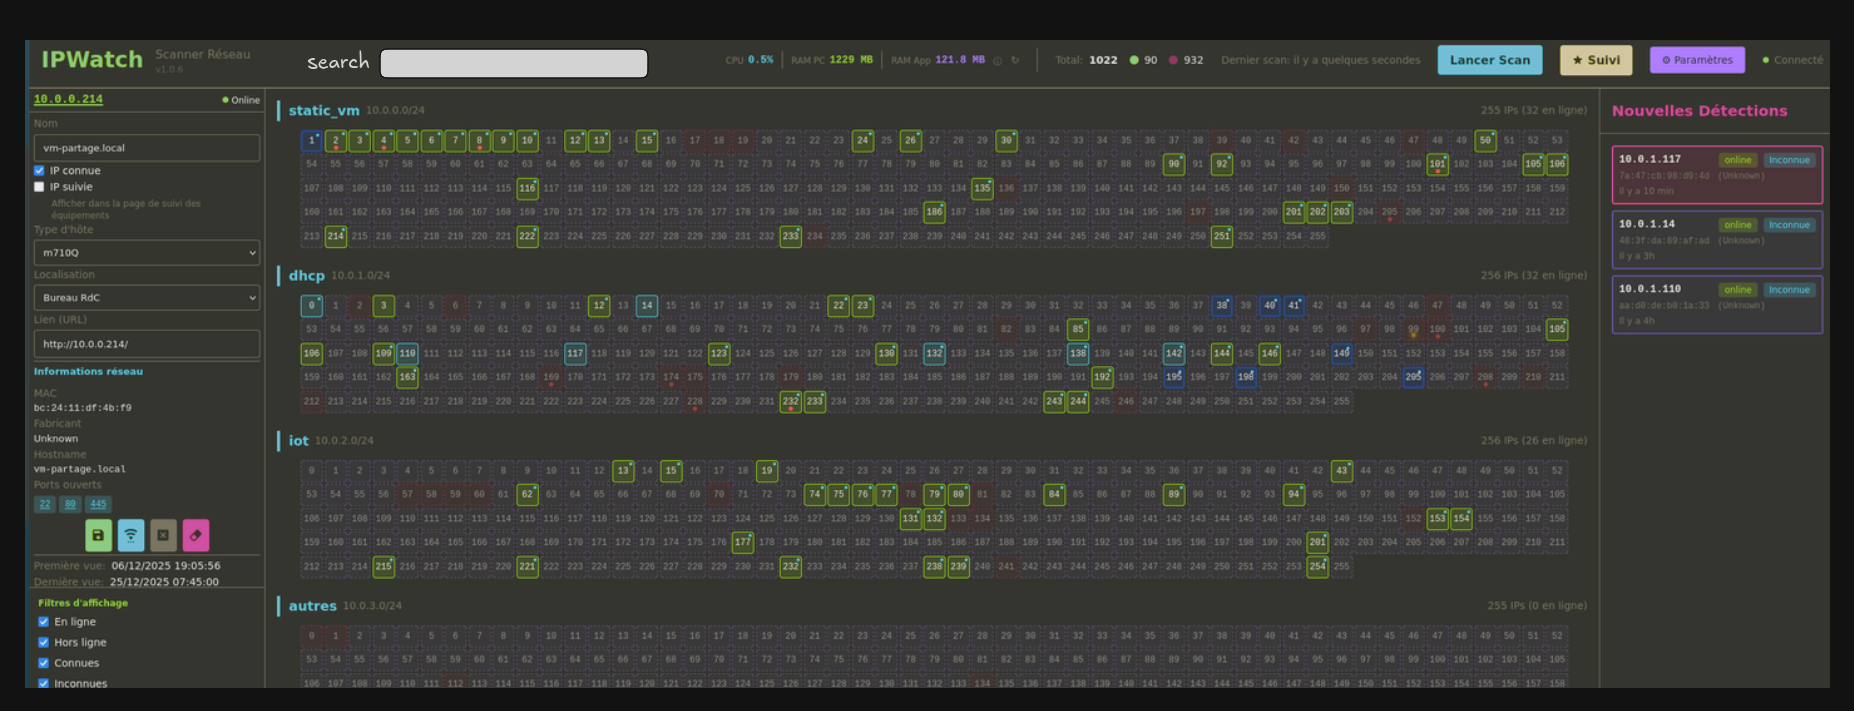Click the refresh icon beside RAM App

click(1015, 60)
